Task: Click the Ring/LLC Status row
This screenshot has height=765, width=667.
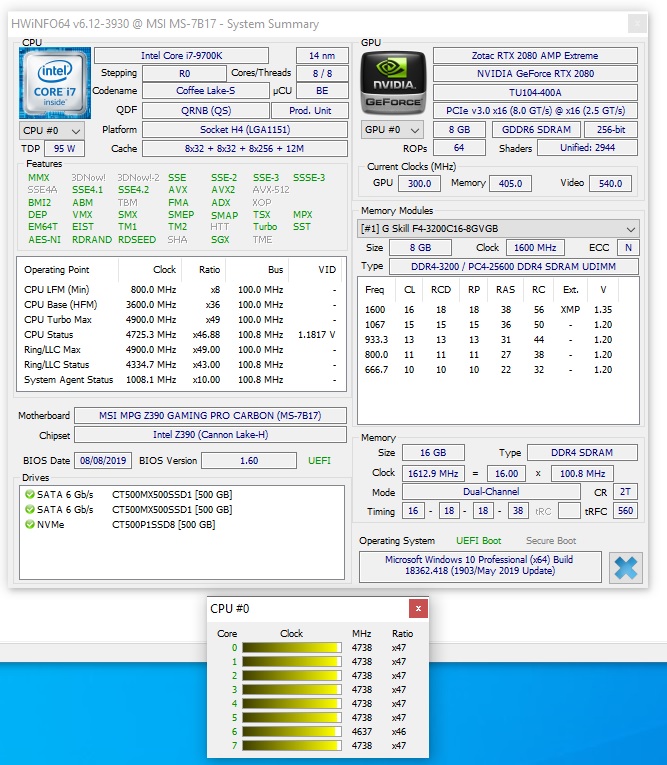Action: click(180, 364)
